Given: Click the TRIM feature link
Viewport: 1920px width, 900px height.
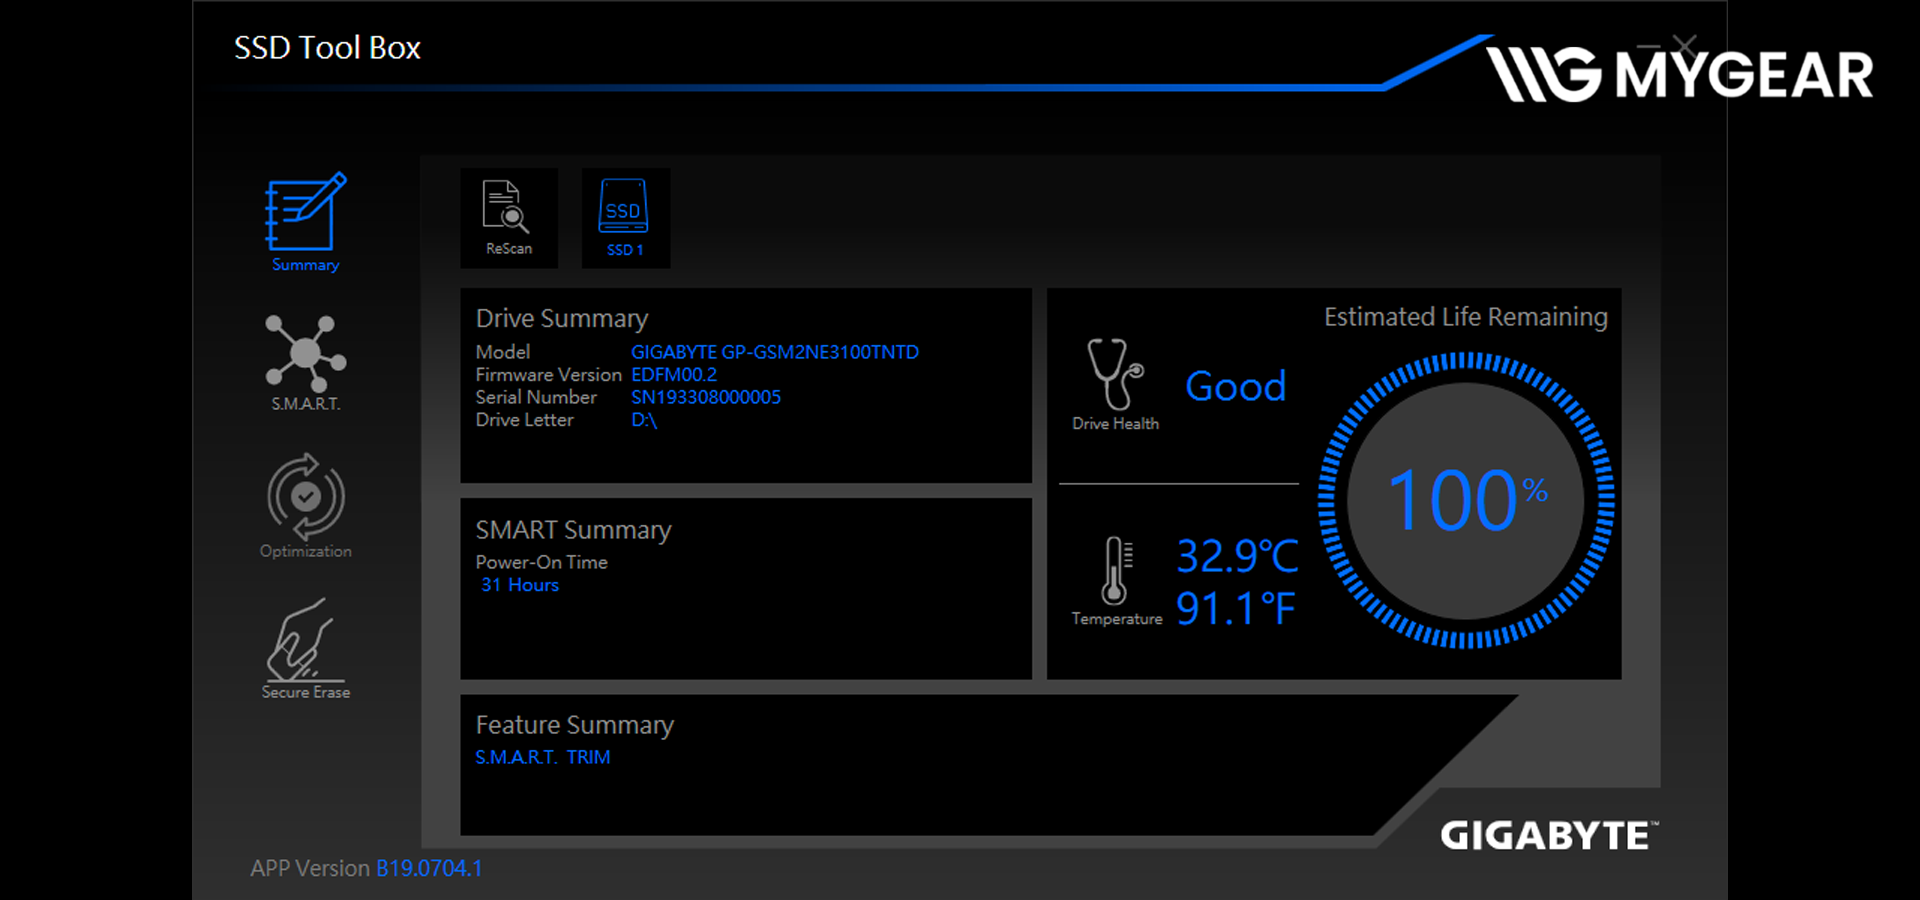Looking at the screenshot, I should coord(588,757).
